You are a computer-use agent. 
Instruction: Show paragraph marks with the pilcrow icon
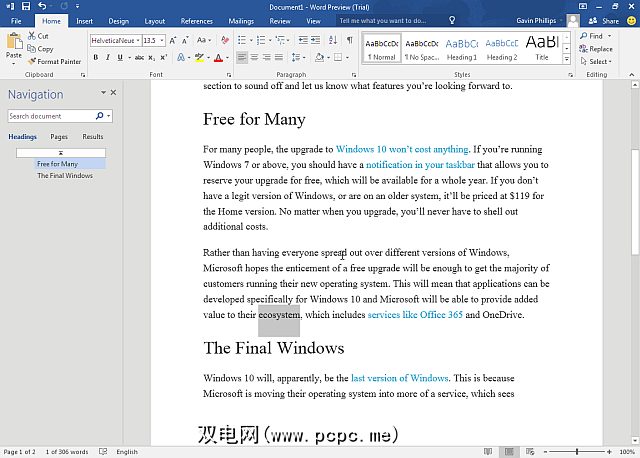(349, 40)
